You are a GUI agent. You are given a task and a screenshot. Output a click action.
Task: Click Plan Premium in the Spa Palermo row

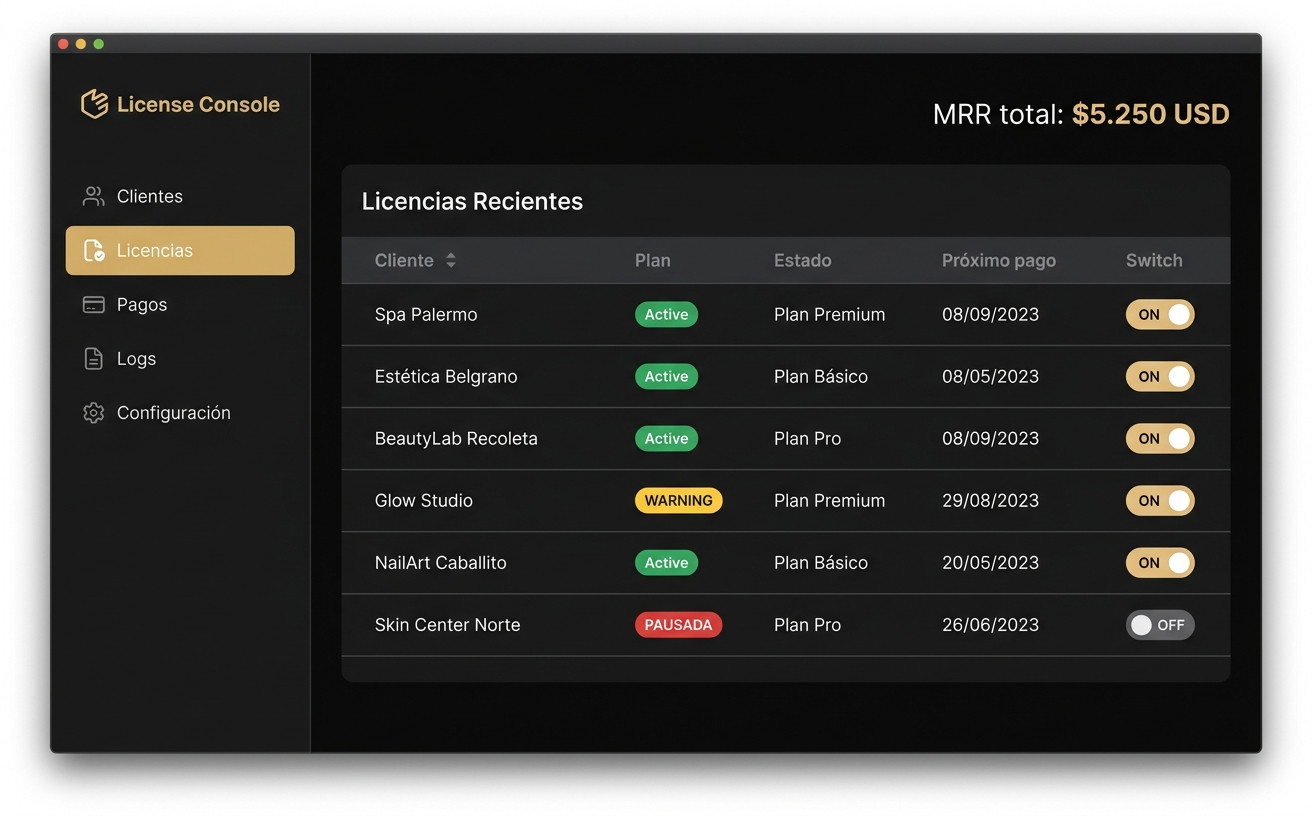click(829, 314)
